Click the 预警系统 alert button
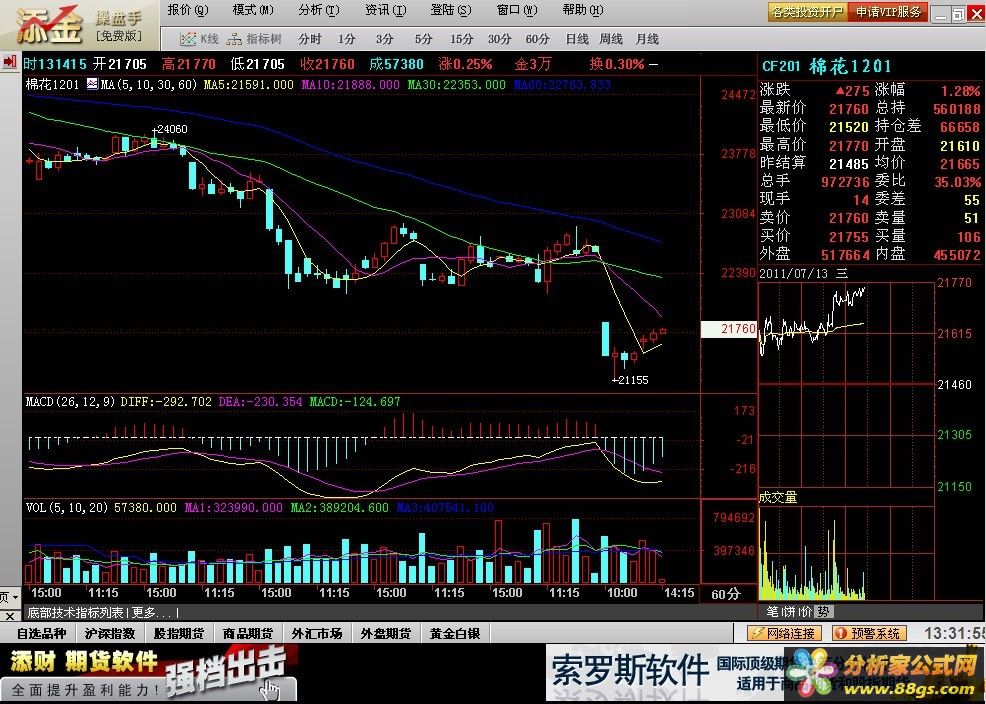The image size is (986, 704). [870, 634]
